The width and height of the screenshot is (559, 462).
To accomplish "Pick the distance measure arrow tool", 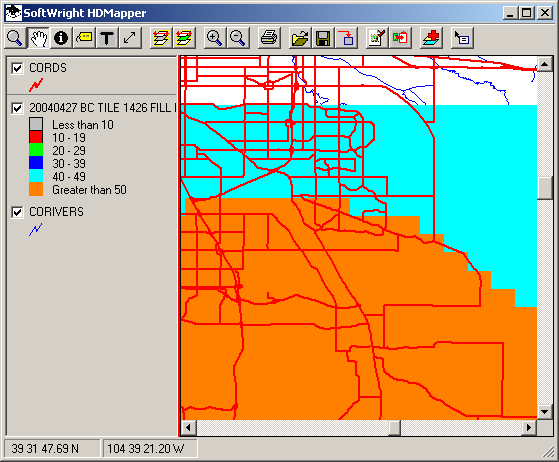I will point(130,38).
